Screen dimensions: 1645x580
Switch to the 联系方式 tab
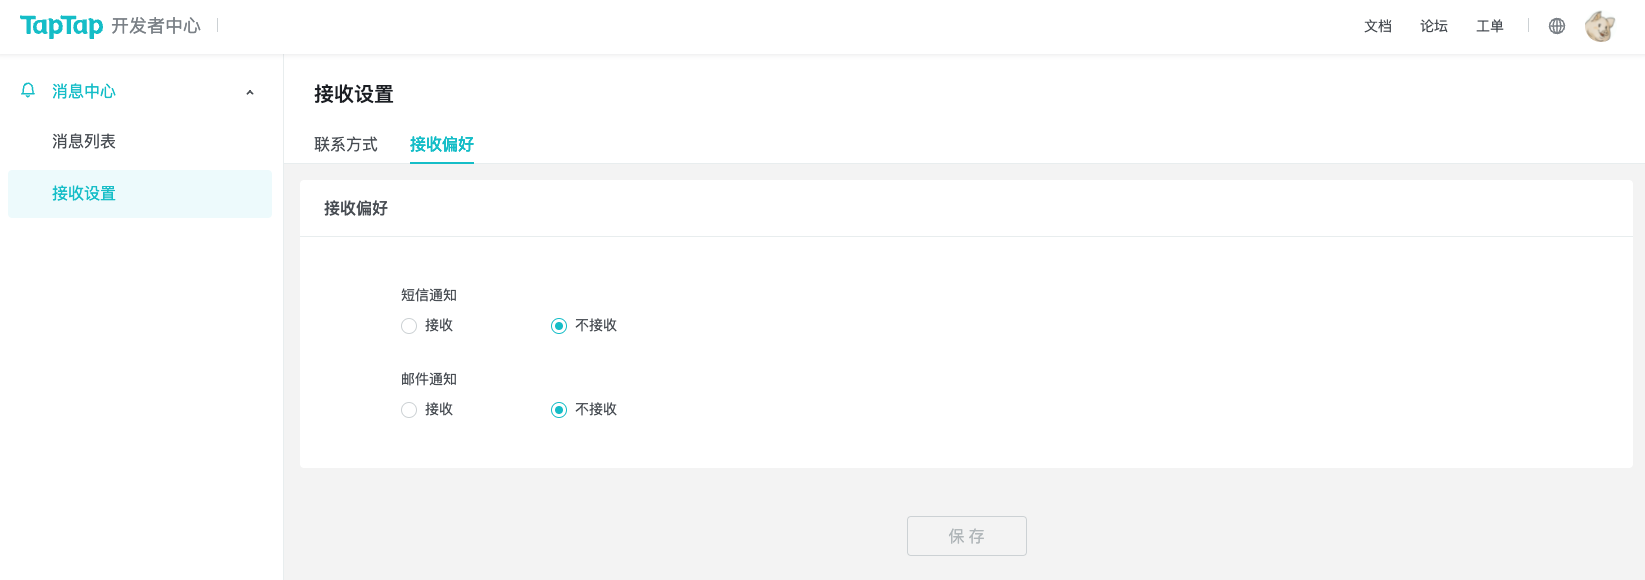coord(346,144)
